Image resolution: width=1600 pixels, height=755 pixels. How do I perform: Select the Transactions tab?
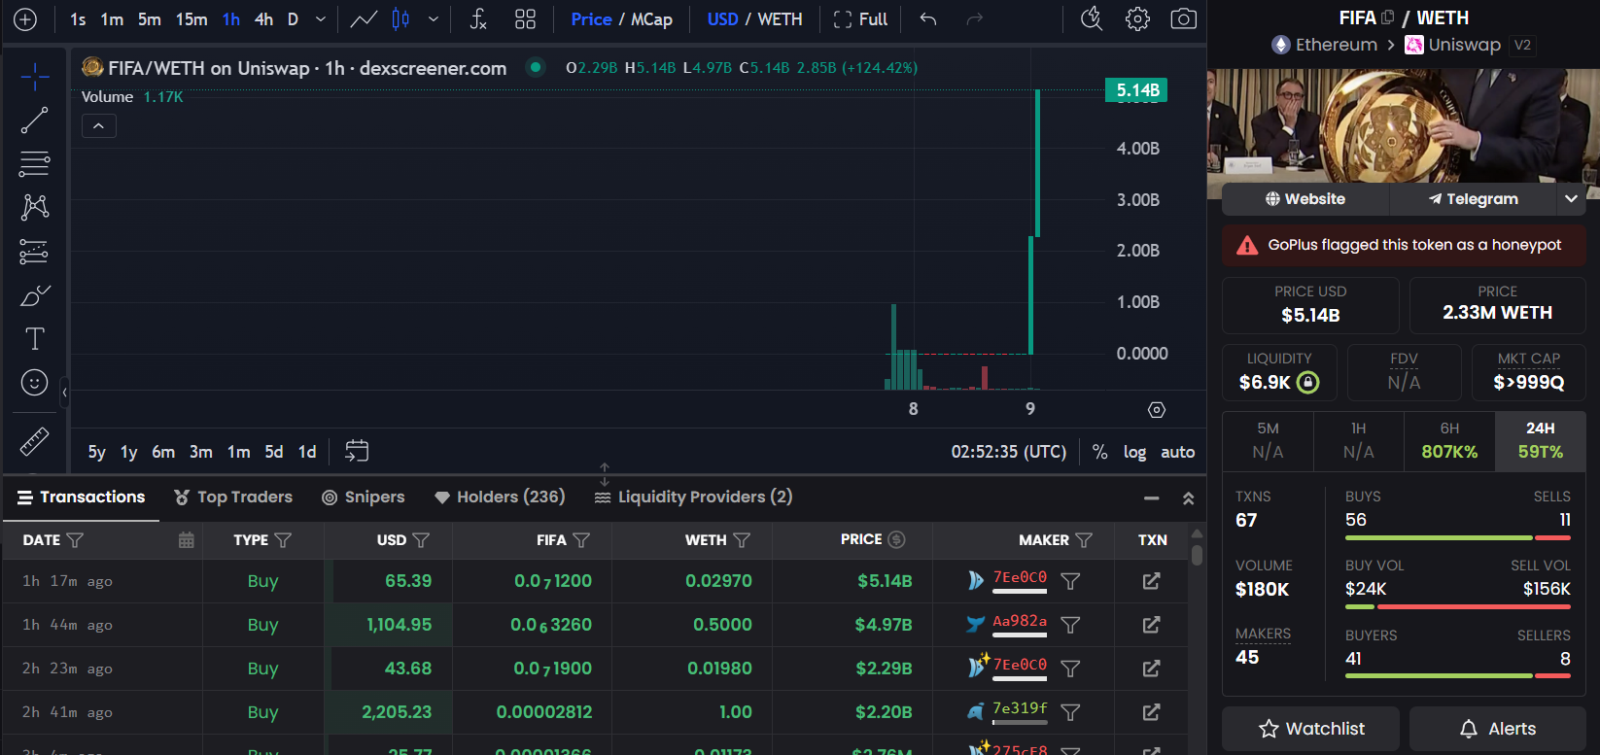[x=81, y=497]
